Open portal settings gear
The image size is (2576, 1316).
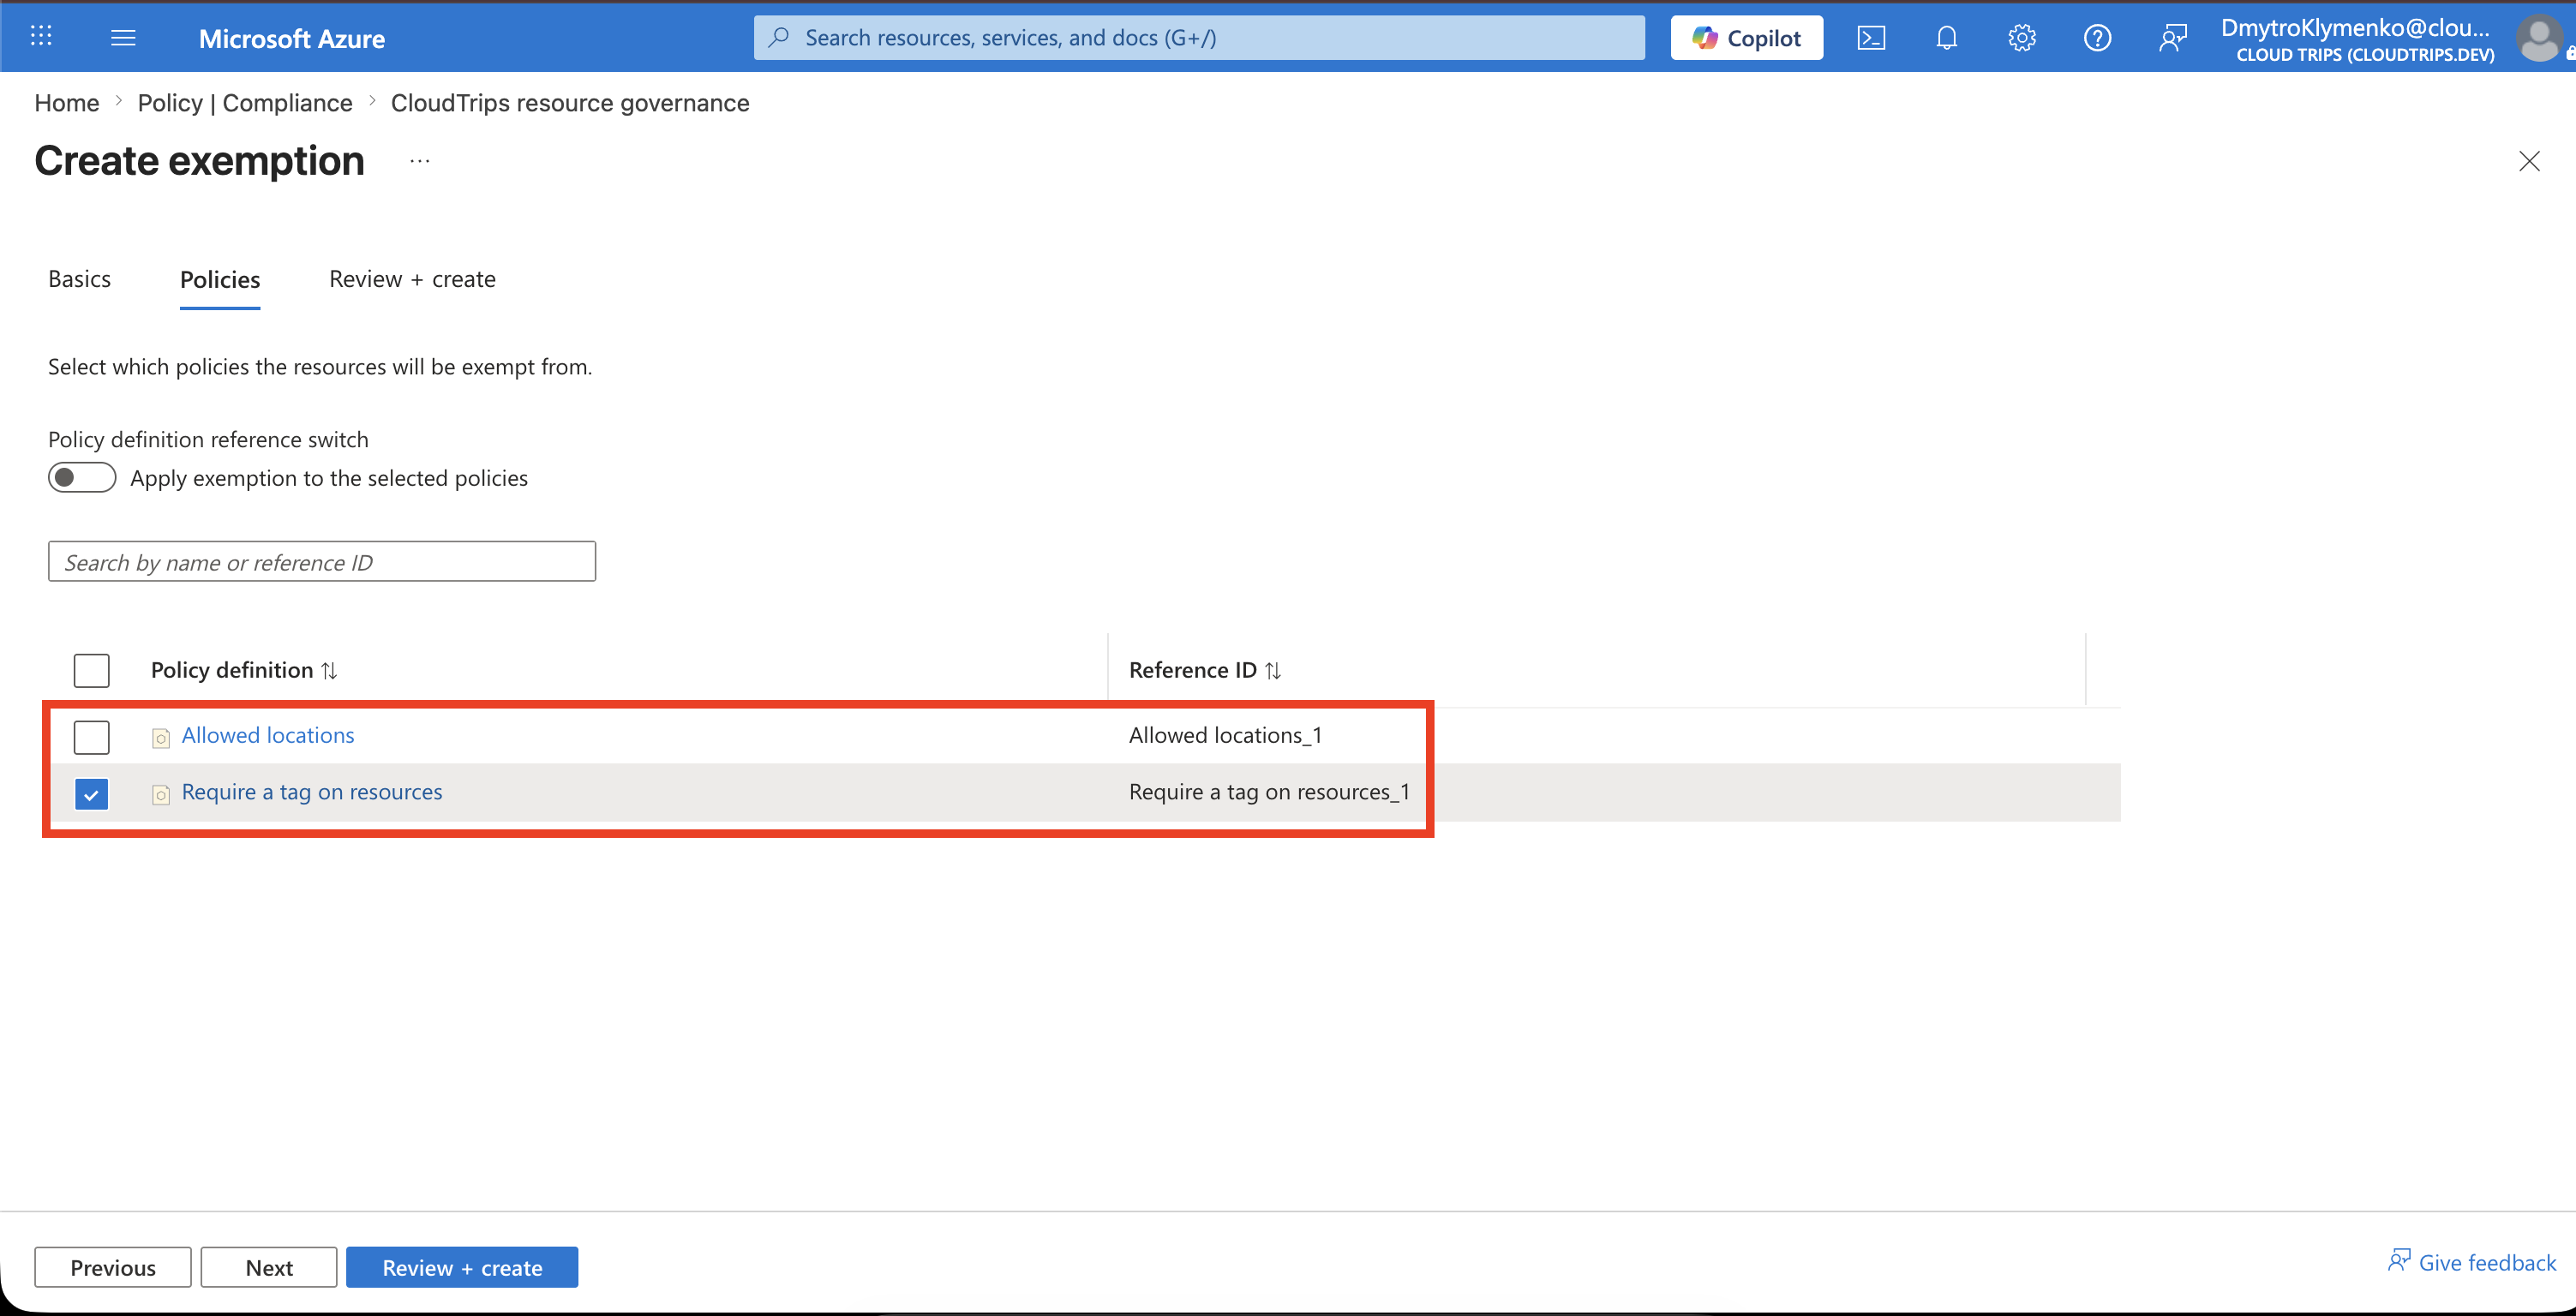click(2021, 38)
